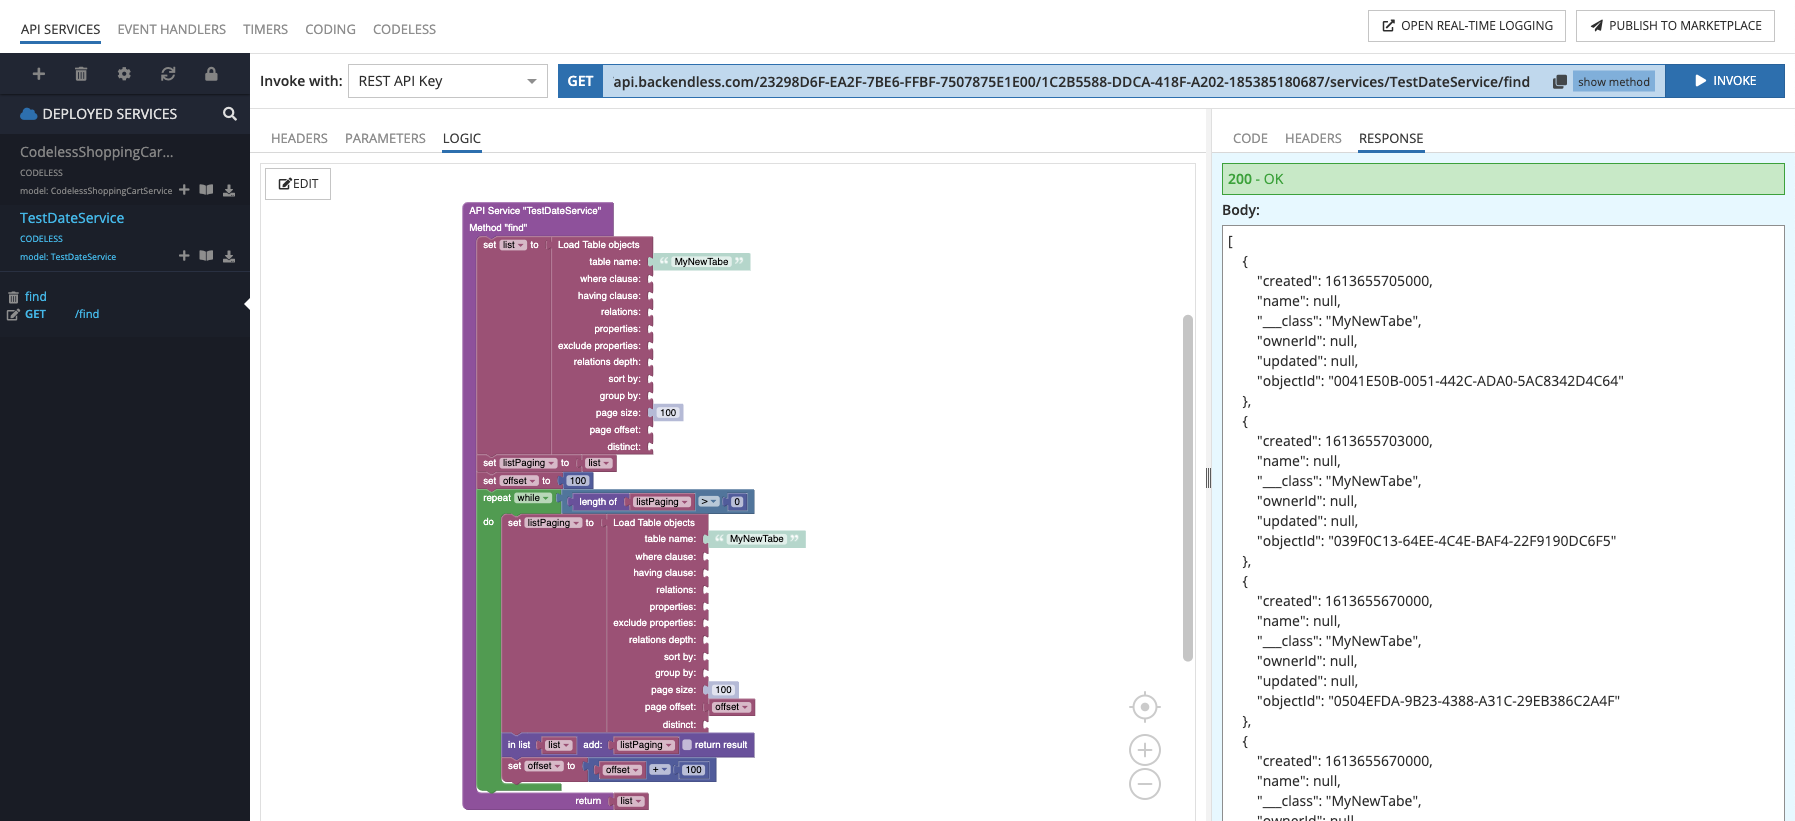Click Publish to Marketplace button
1795x821 pixels.
[1674, 26]
